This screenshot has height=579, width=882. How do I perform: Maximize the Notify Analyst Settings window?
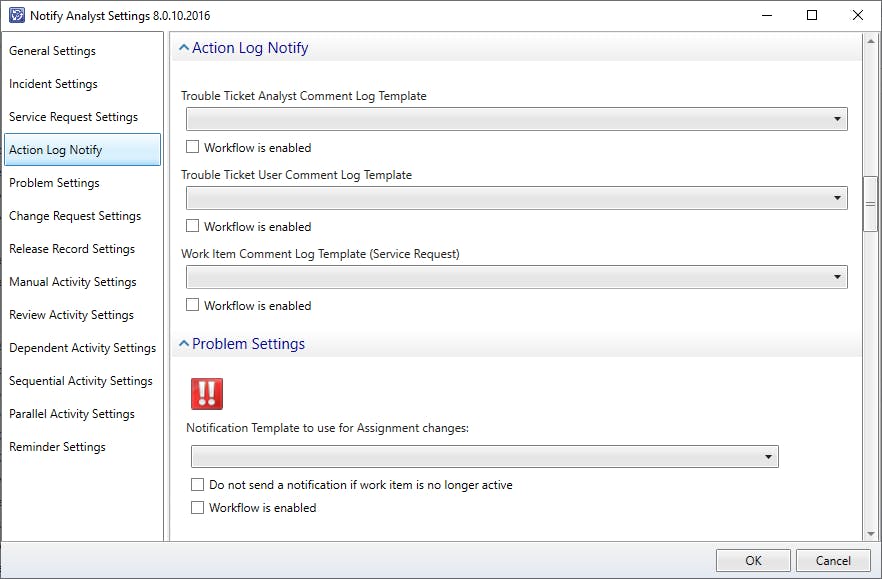[812, 16]
